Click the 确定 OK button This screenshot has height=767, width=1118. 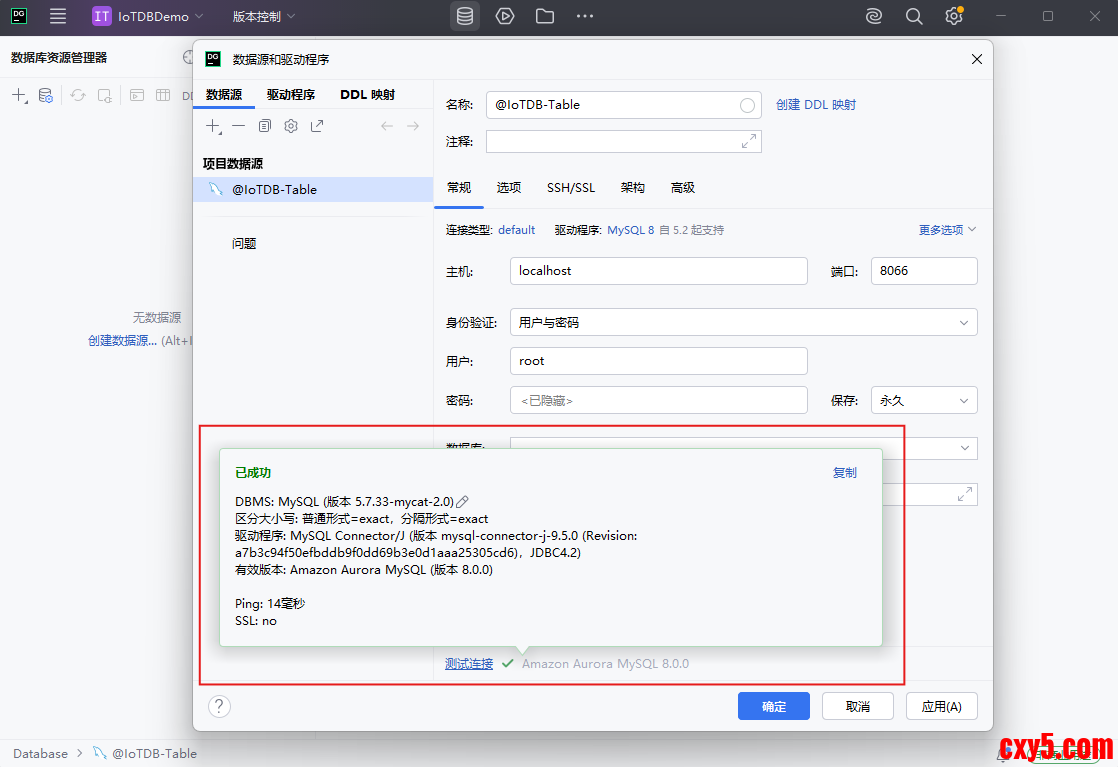[x=773, y=706]
